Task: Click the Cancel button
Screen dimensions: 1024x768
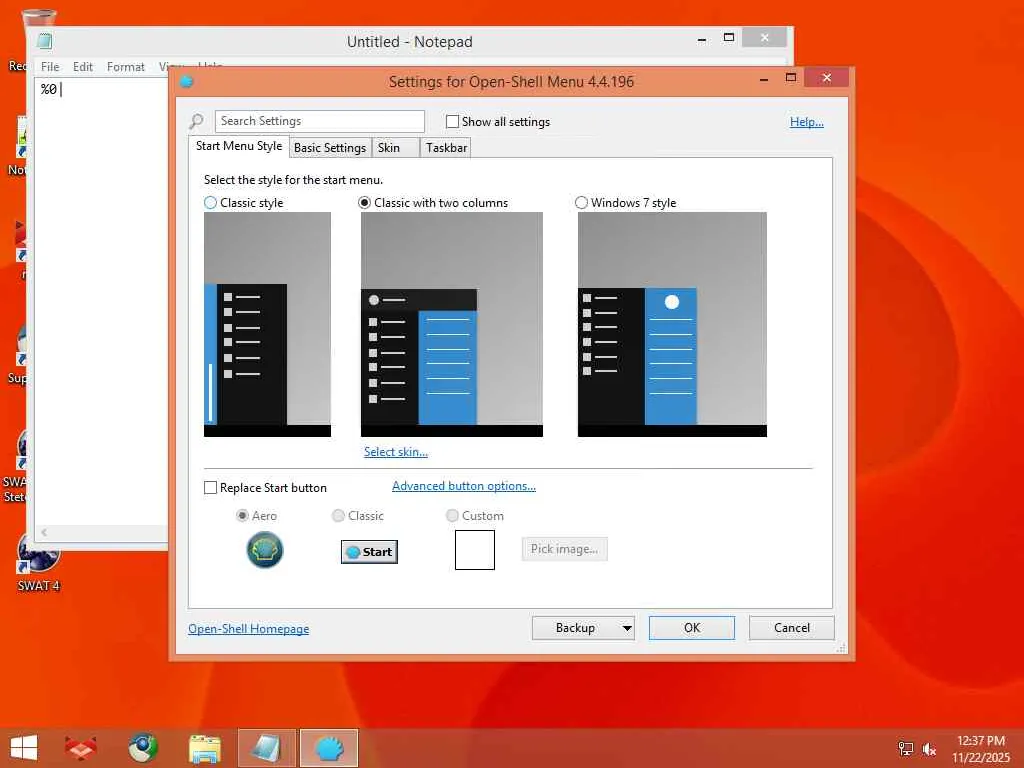Action: (792, 628)
